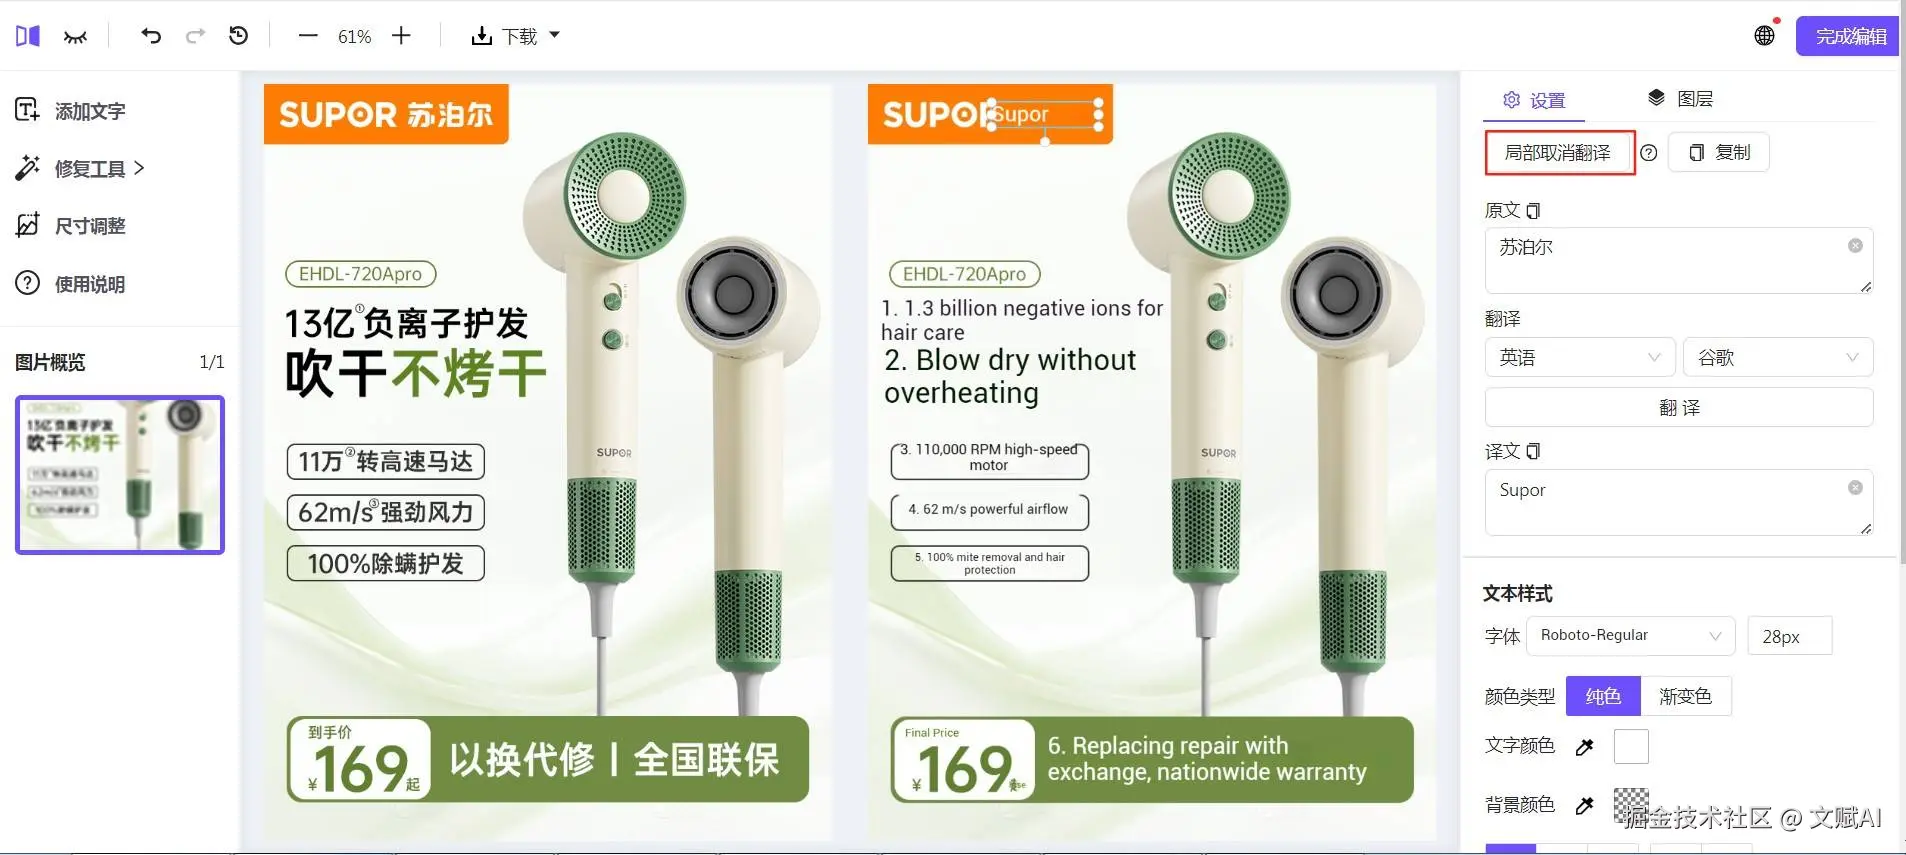Copy the 原文 source text icon
The width and height of the screenshot is (1906, 855).
[1533, 211]
